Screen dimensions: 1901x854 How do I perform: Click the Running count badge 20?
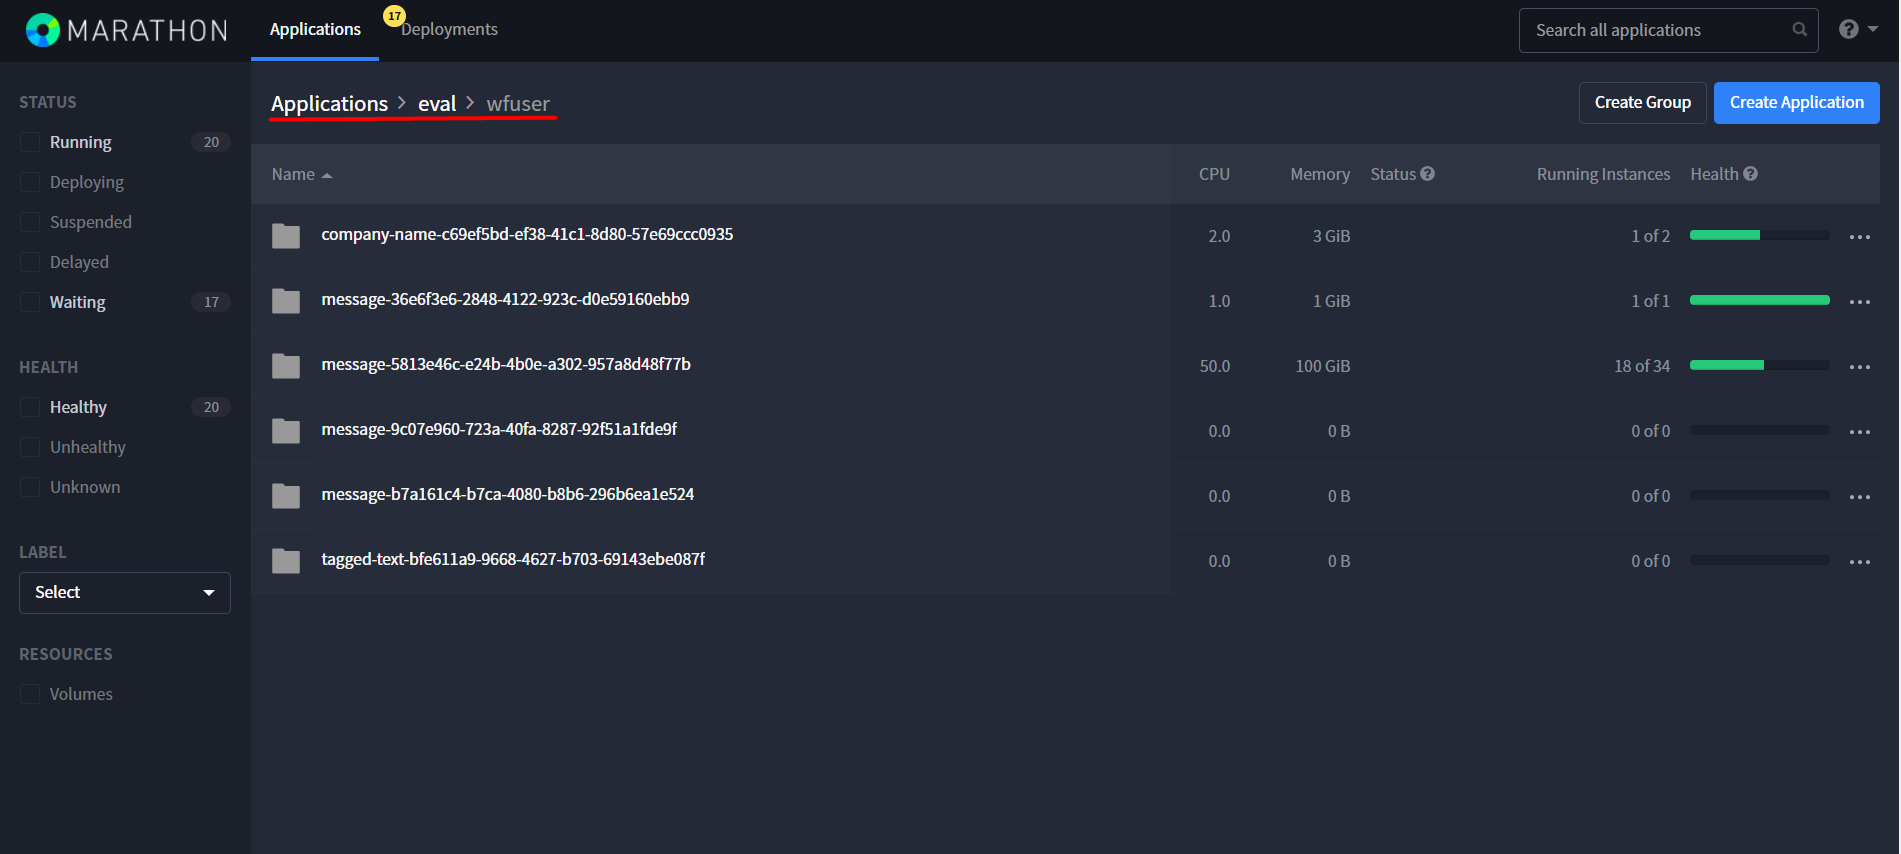211,142
